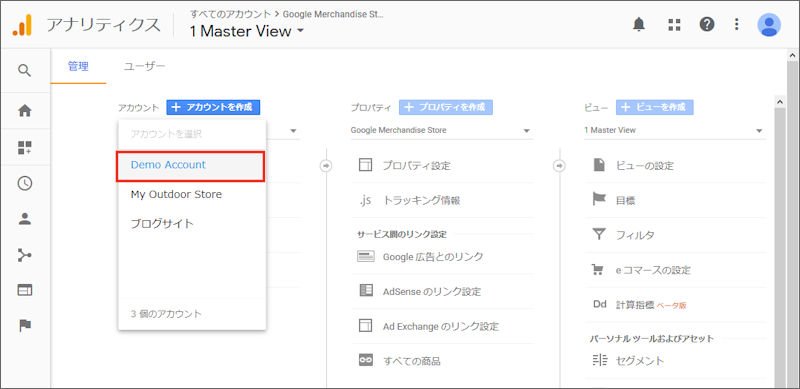The width and height of the screenshot is (800, 389).
Task: Click the アカウントを作成 button
Action: click(x=213, y=107)
